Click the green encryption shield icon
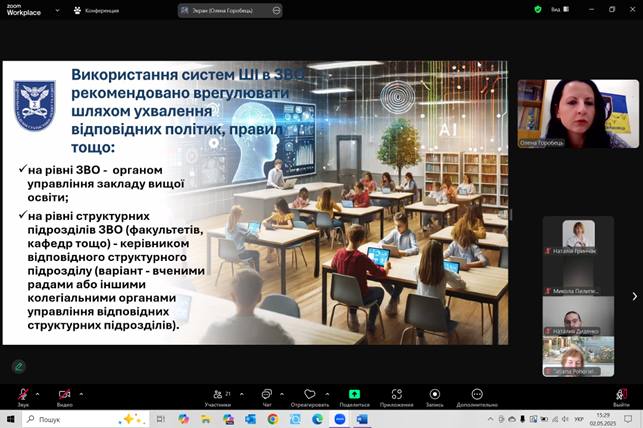 pyautogui.click(x=538, y=9)
